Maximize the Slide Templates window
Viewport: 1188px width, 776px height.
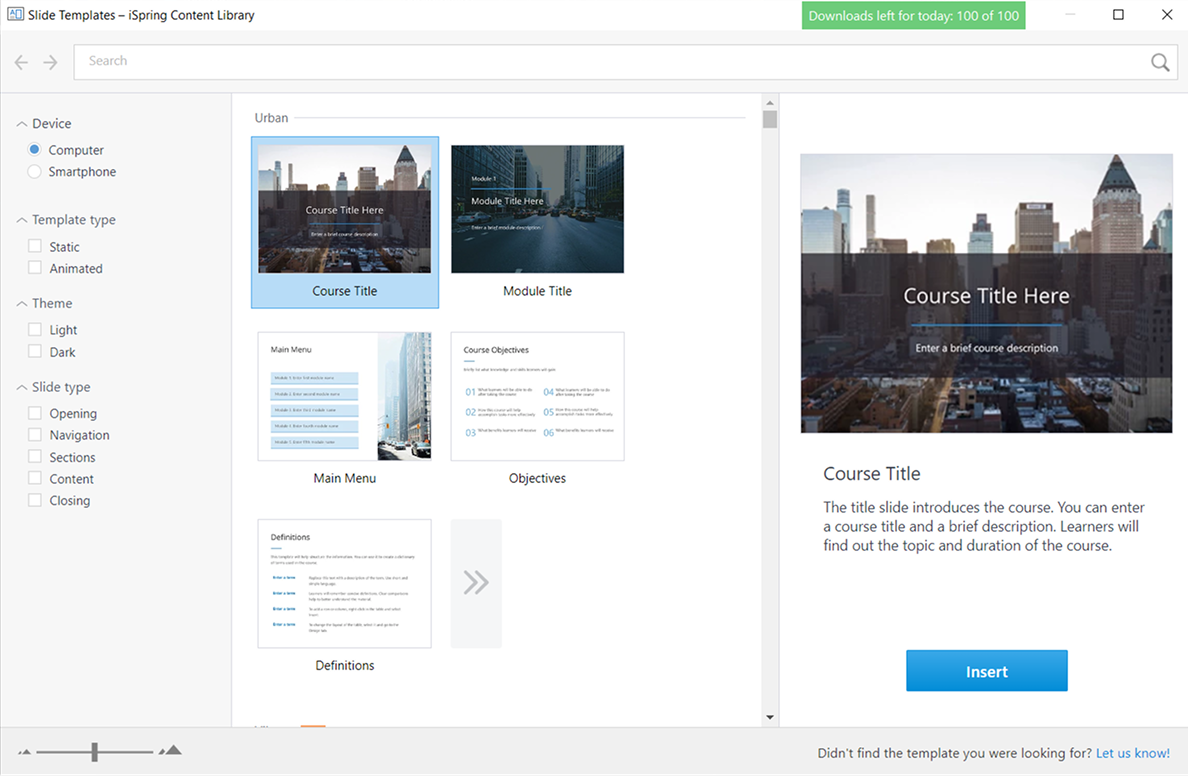coord(1118,14)
